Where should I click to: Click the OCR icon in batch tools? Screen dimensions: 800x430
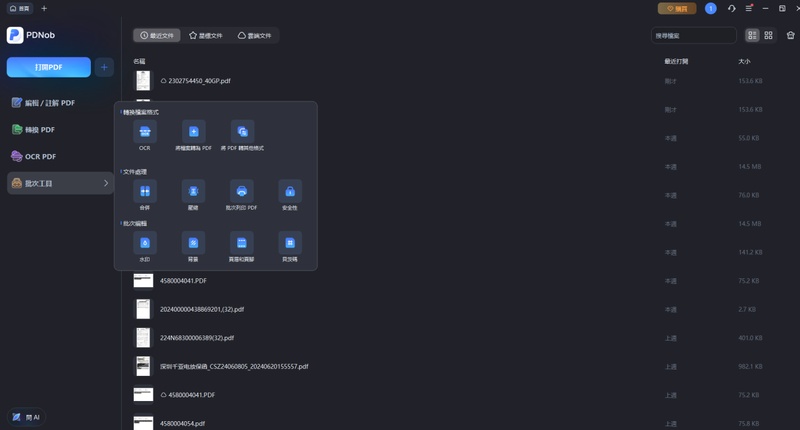(x=145, y=131)
